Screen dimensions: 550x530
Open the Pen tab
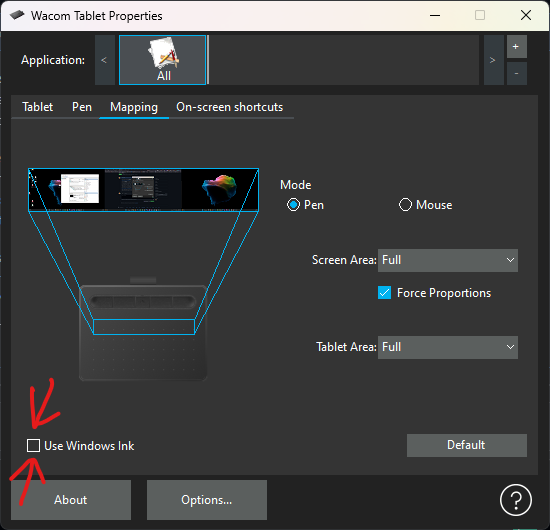(82, 107)
